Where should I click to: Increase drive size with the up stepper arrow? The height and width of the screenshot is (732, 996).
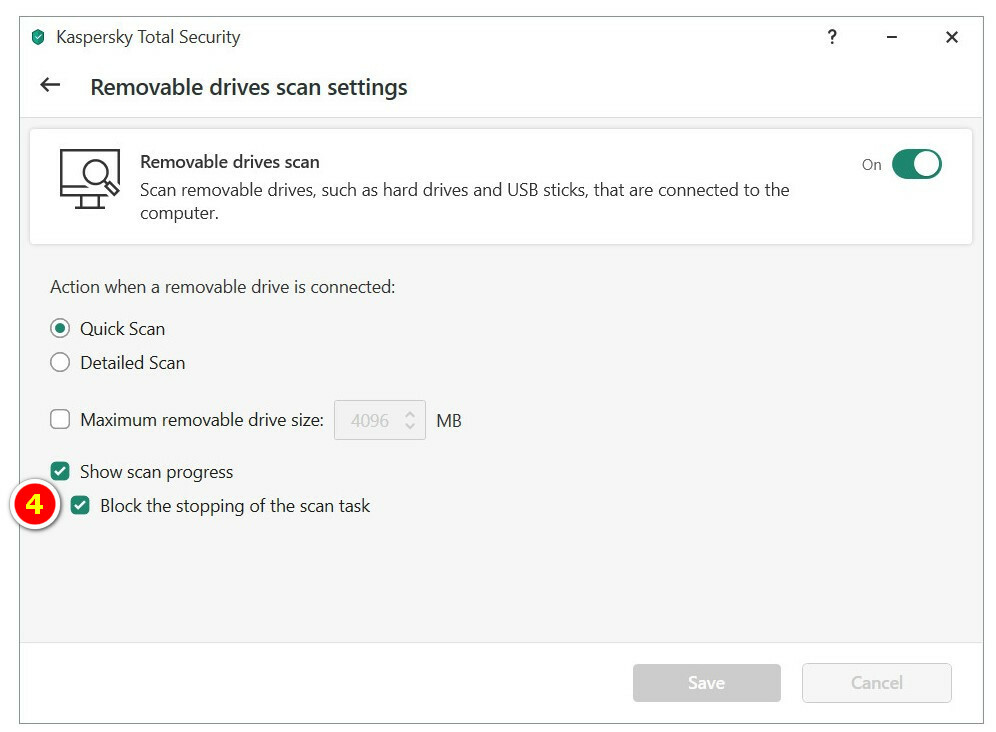pyautogui.click(x=410, y=414)
